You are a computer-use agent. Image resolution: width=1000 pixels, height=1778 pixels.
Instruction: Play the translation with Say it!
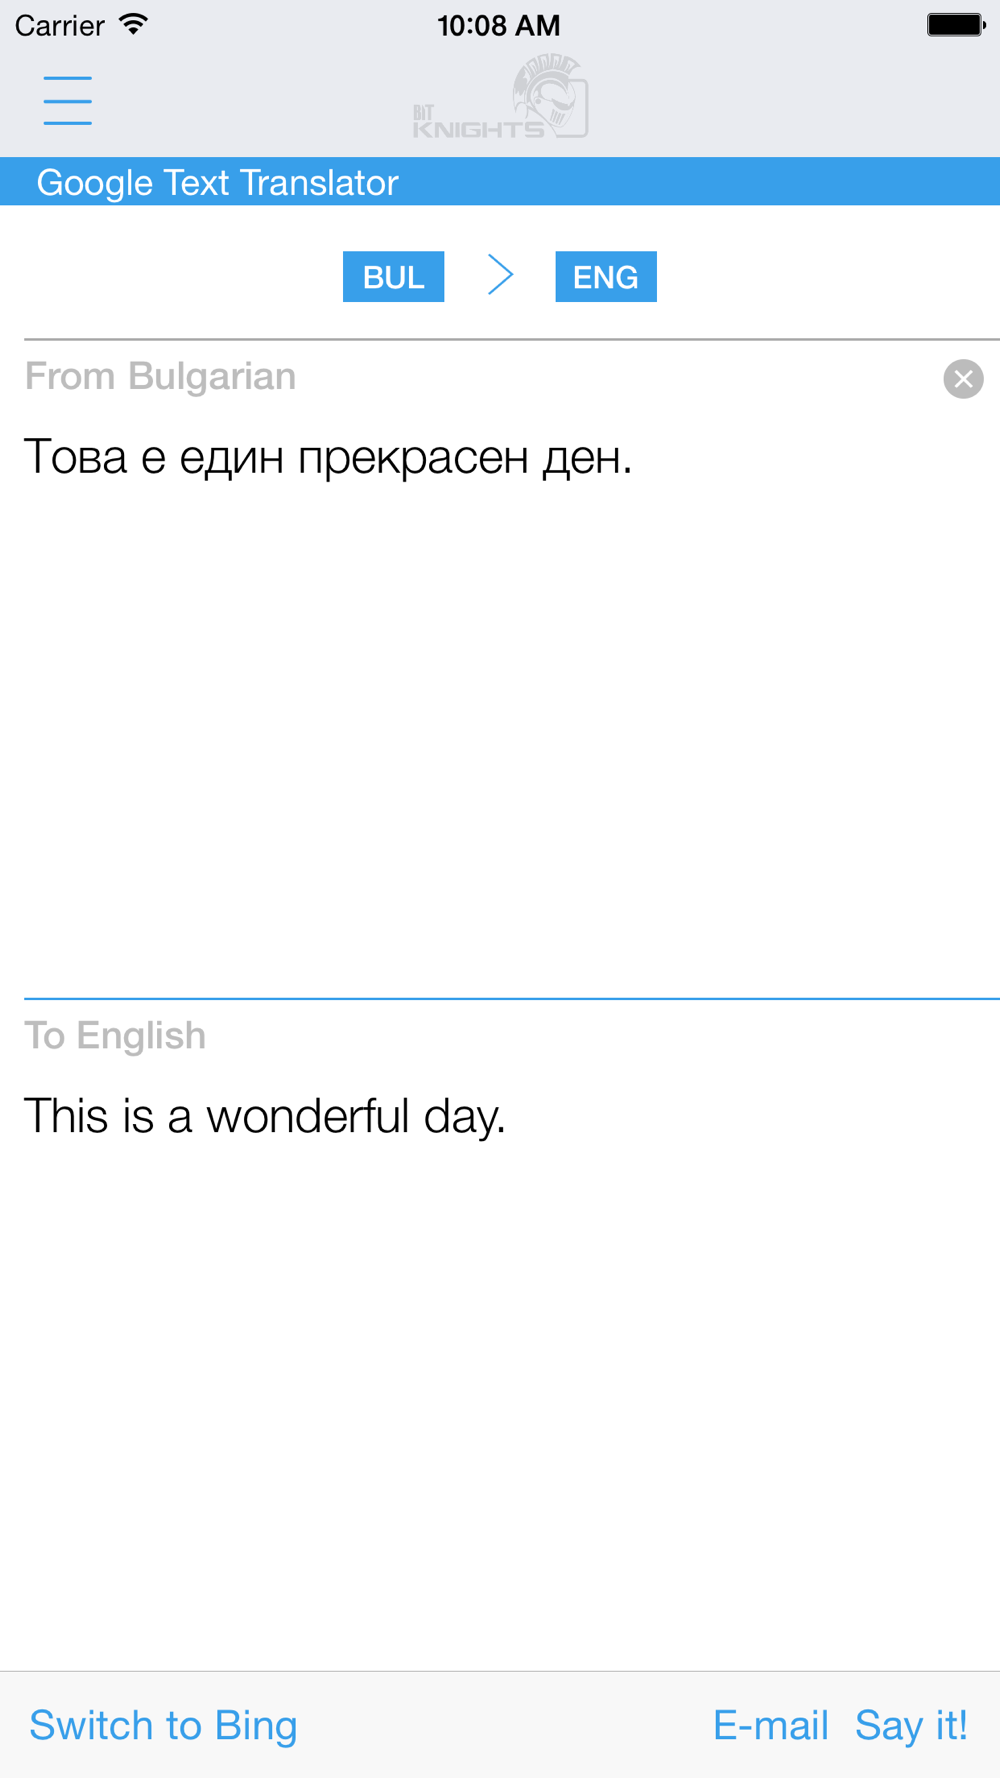pyautogui.click(x=911, y=1726)
